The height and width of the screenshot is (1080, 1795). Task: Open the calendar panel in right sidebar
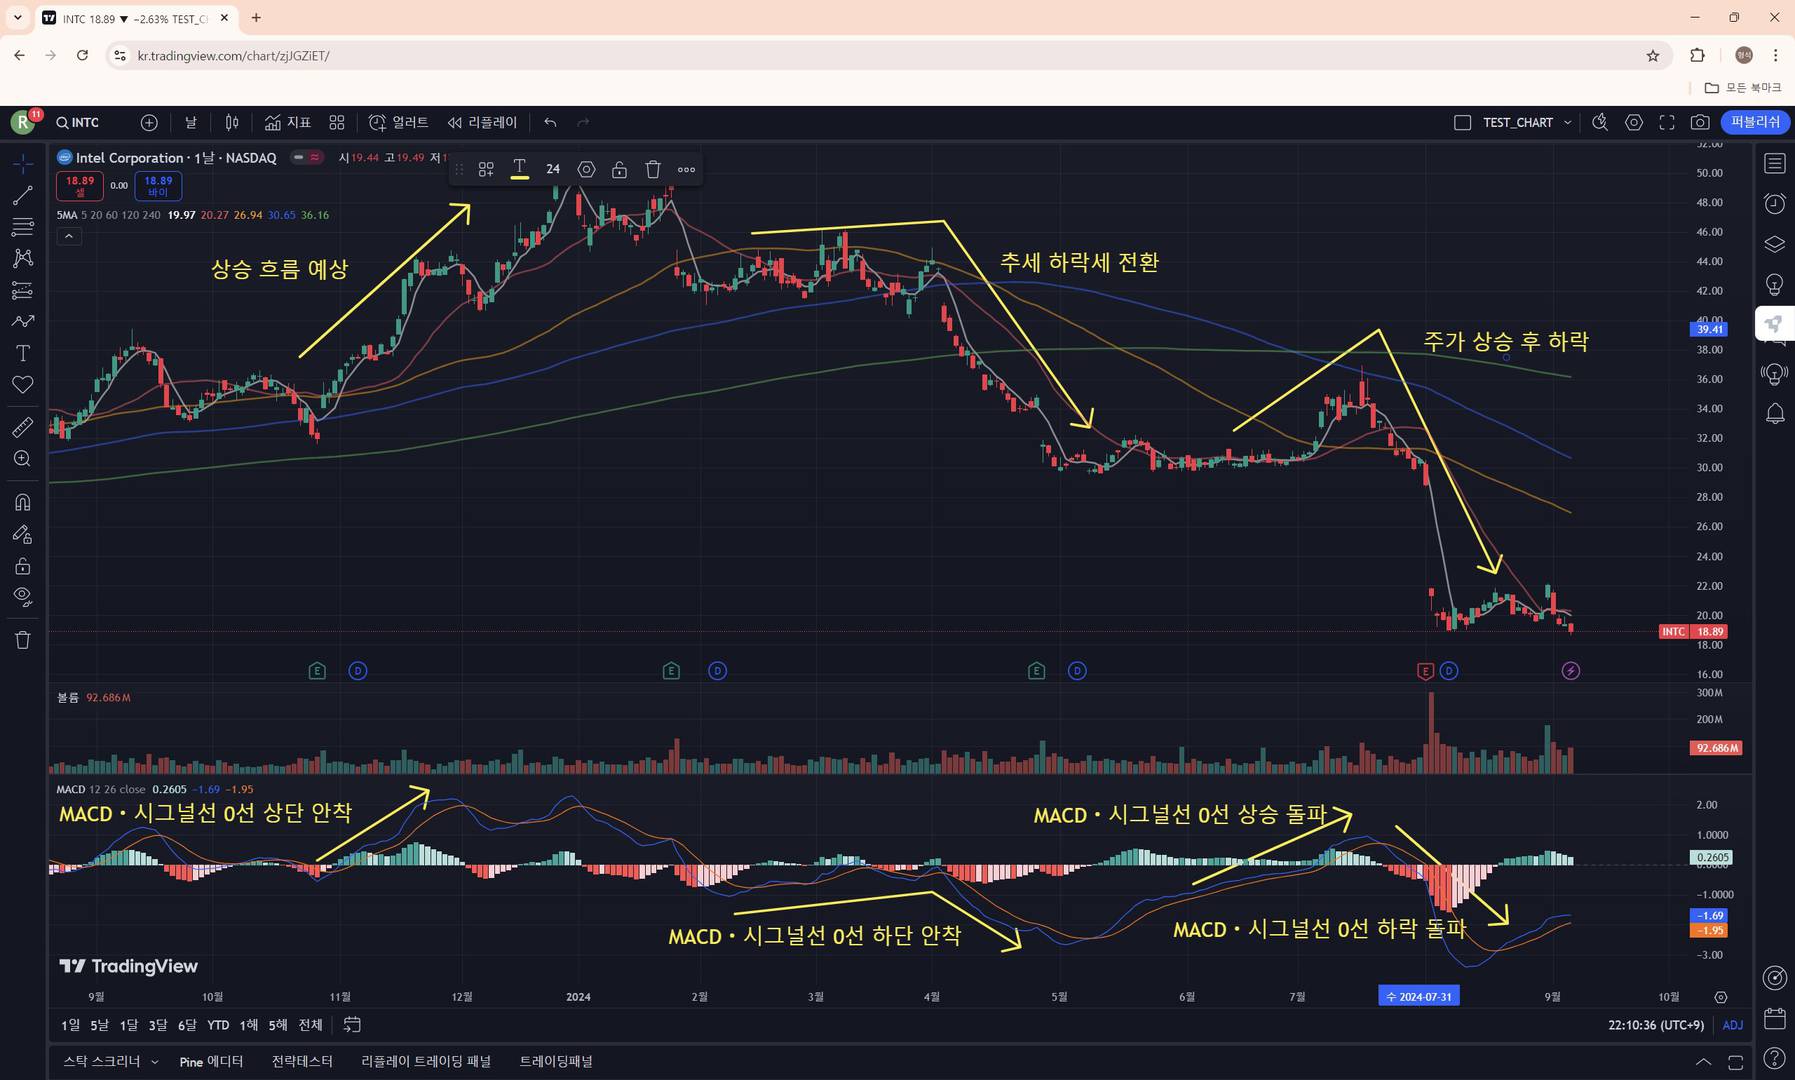tap(1775, 1019)
